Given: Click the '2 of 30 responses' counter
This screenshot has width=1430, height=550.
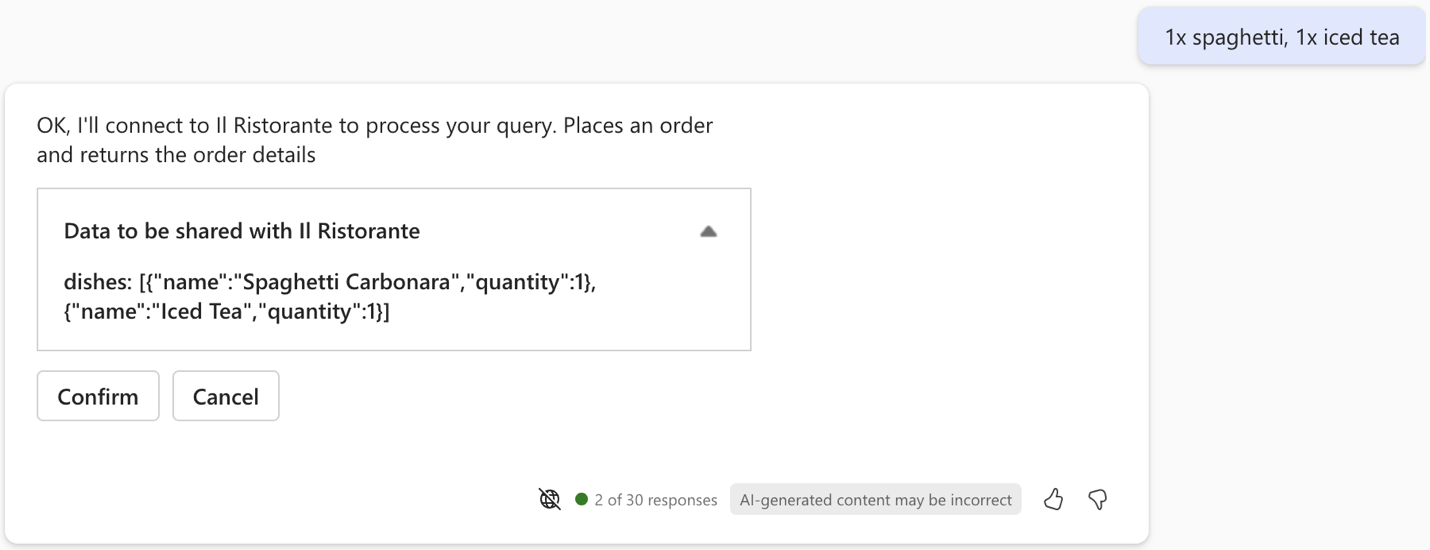Looking at the screenshot, I should 655,500.
